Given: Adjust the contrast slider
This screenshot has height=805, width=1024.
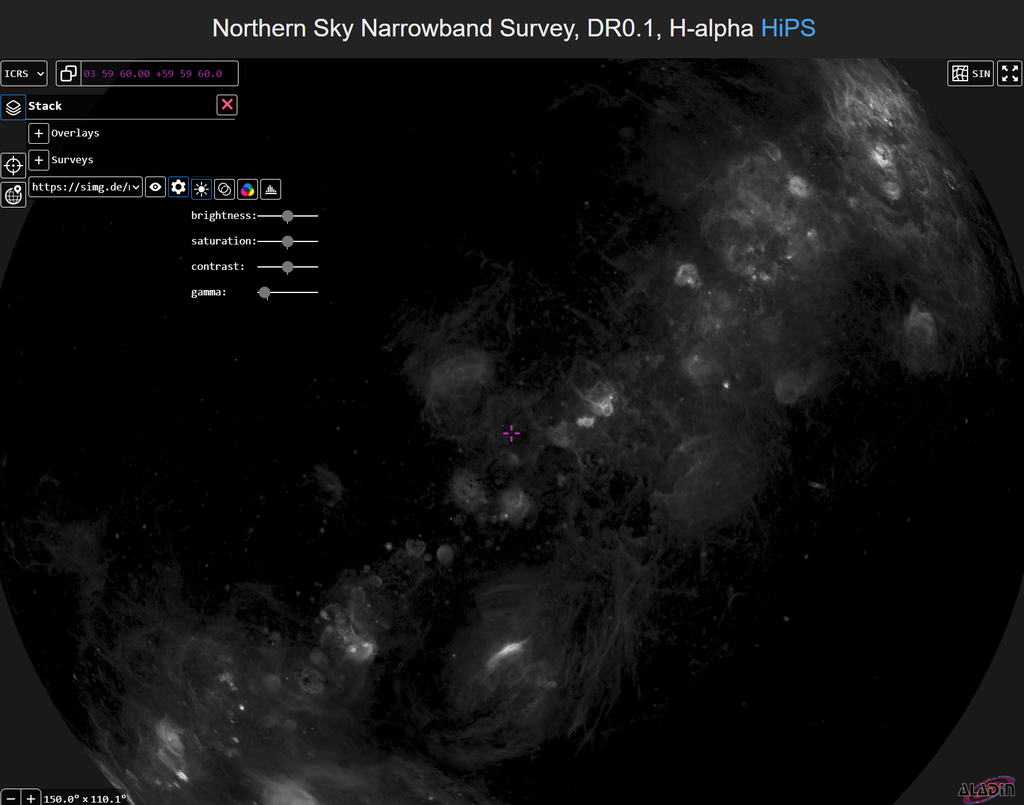Looking at the screenshot, I should coord(287,267).
